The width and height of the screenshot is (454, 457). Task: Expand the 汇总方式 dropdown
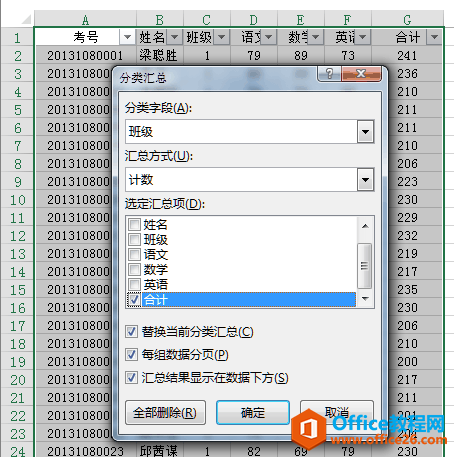click(365, 180)
